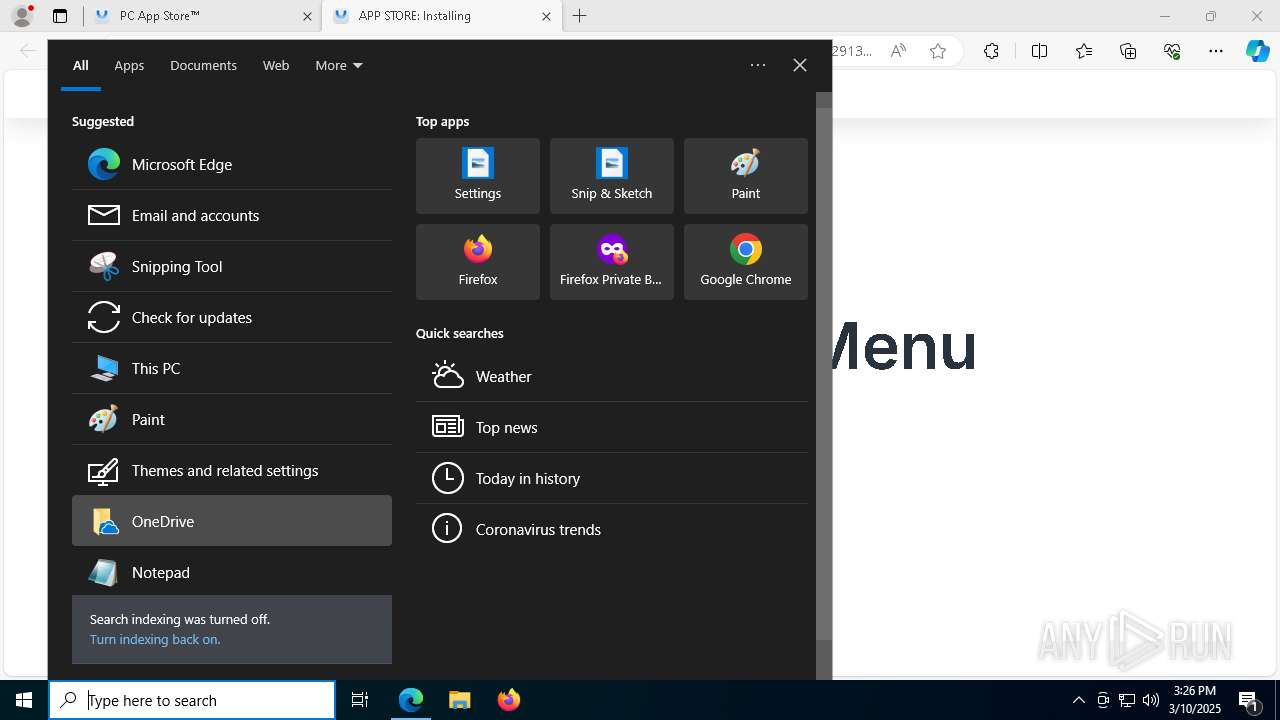Launch Firefox tile in Top apps
This screenshot has height=720, width=1280.
click(x=478, y=262)
